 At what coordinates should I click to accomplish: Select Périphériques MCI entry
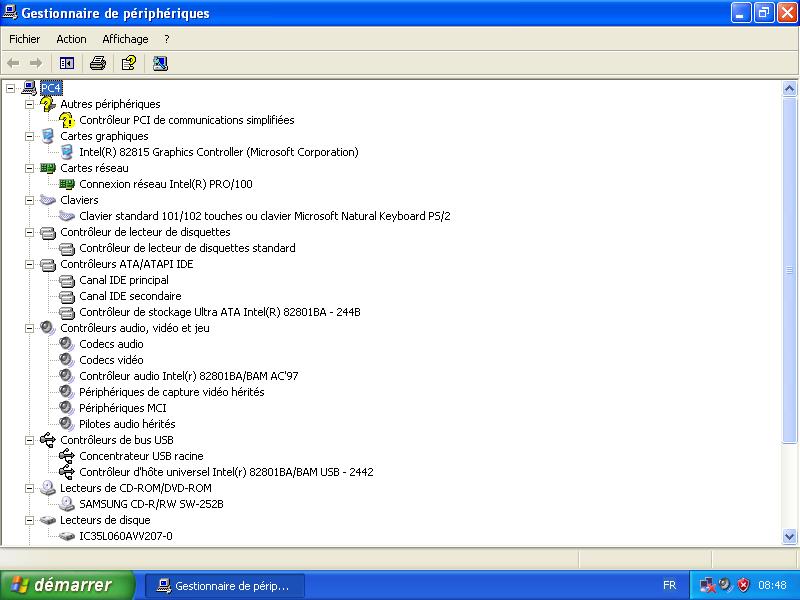pos(123,408)
